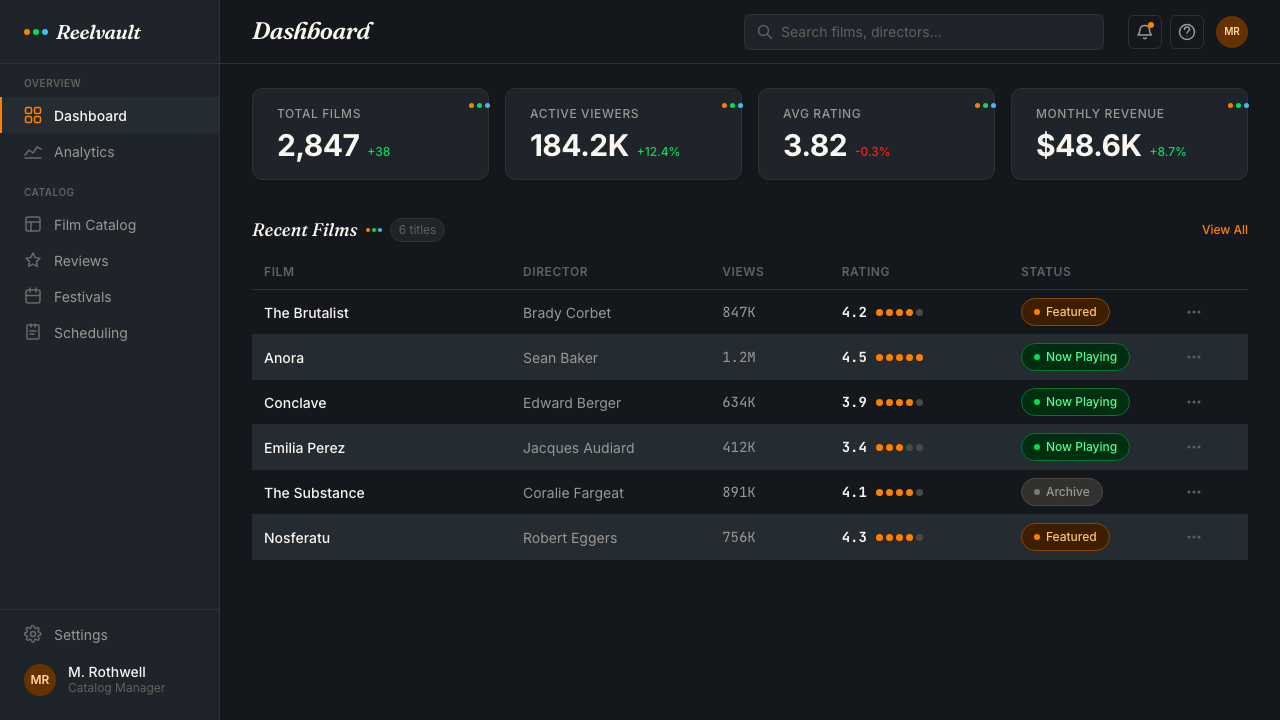Open Analytics page
The height and width of the screenshot is (720, 1280).
pyautogui.click(x=110, y=152)
